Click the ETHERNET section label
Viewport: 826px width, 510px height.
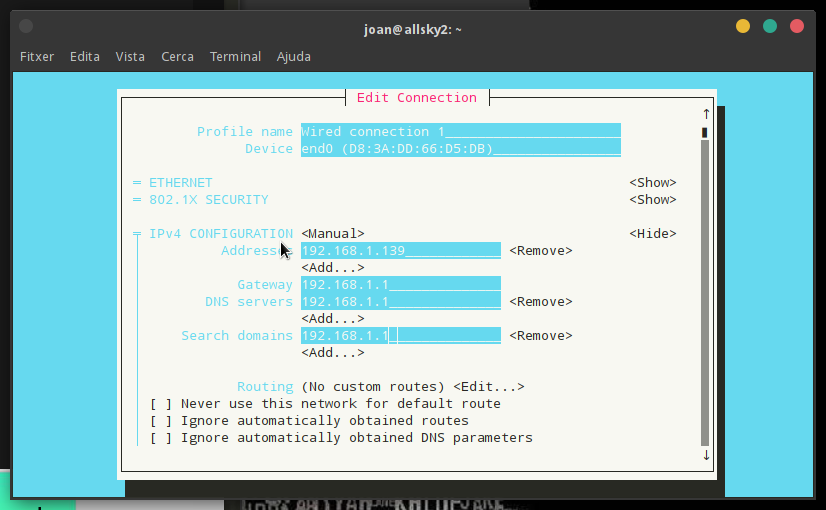click(181, 183)
